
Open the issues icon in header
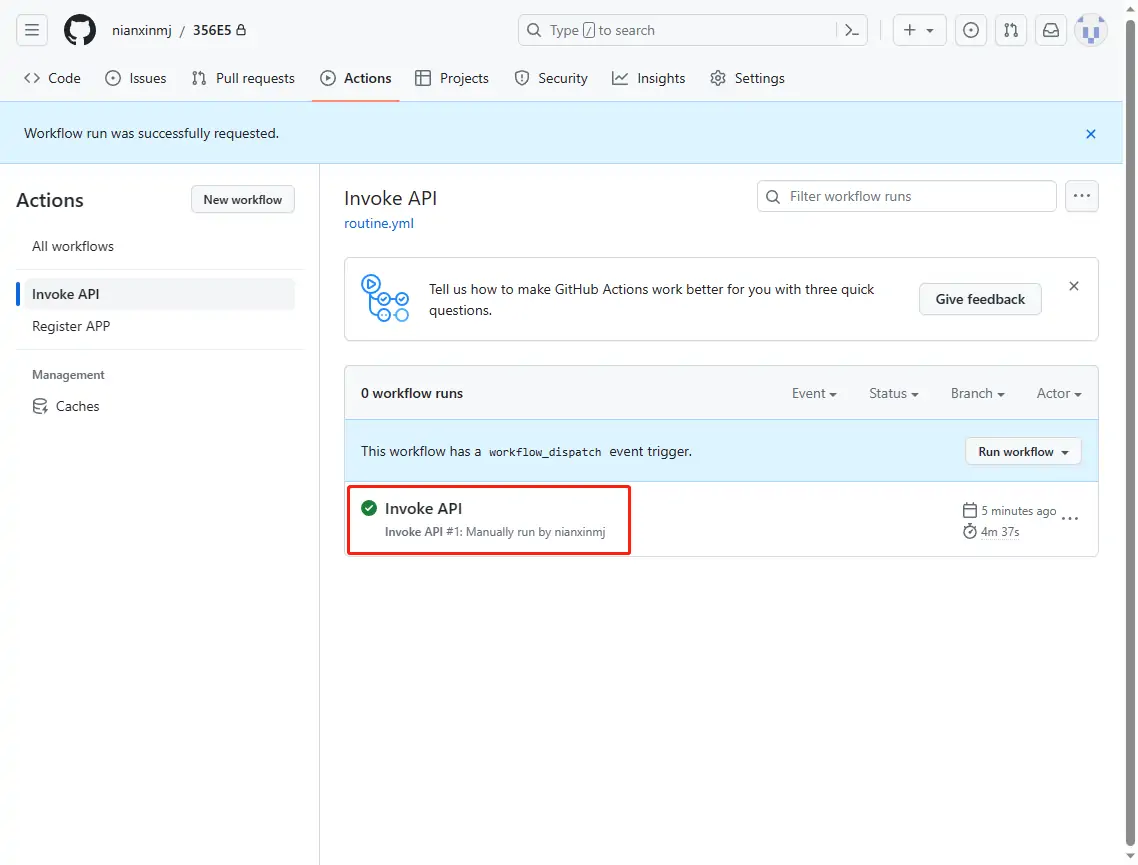coord(970,30)
